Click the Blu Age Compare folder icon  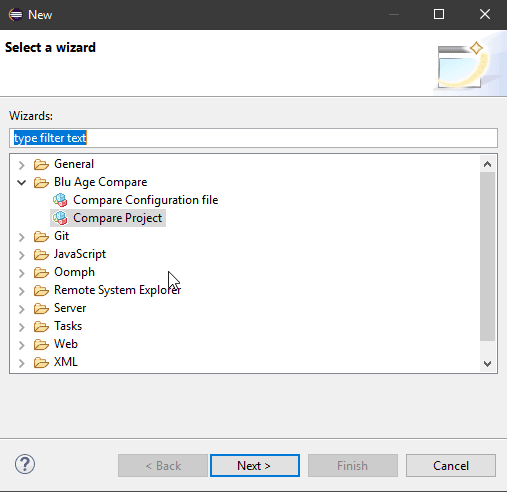41,182
